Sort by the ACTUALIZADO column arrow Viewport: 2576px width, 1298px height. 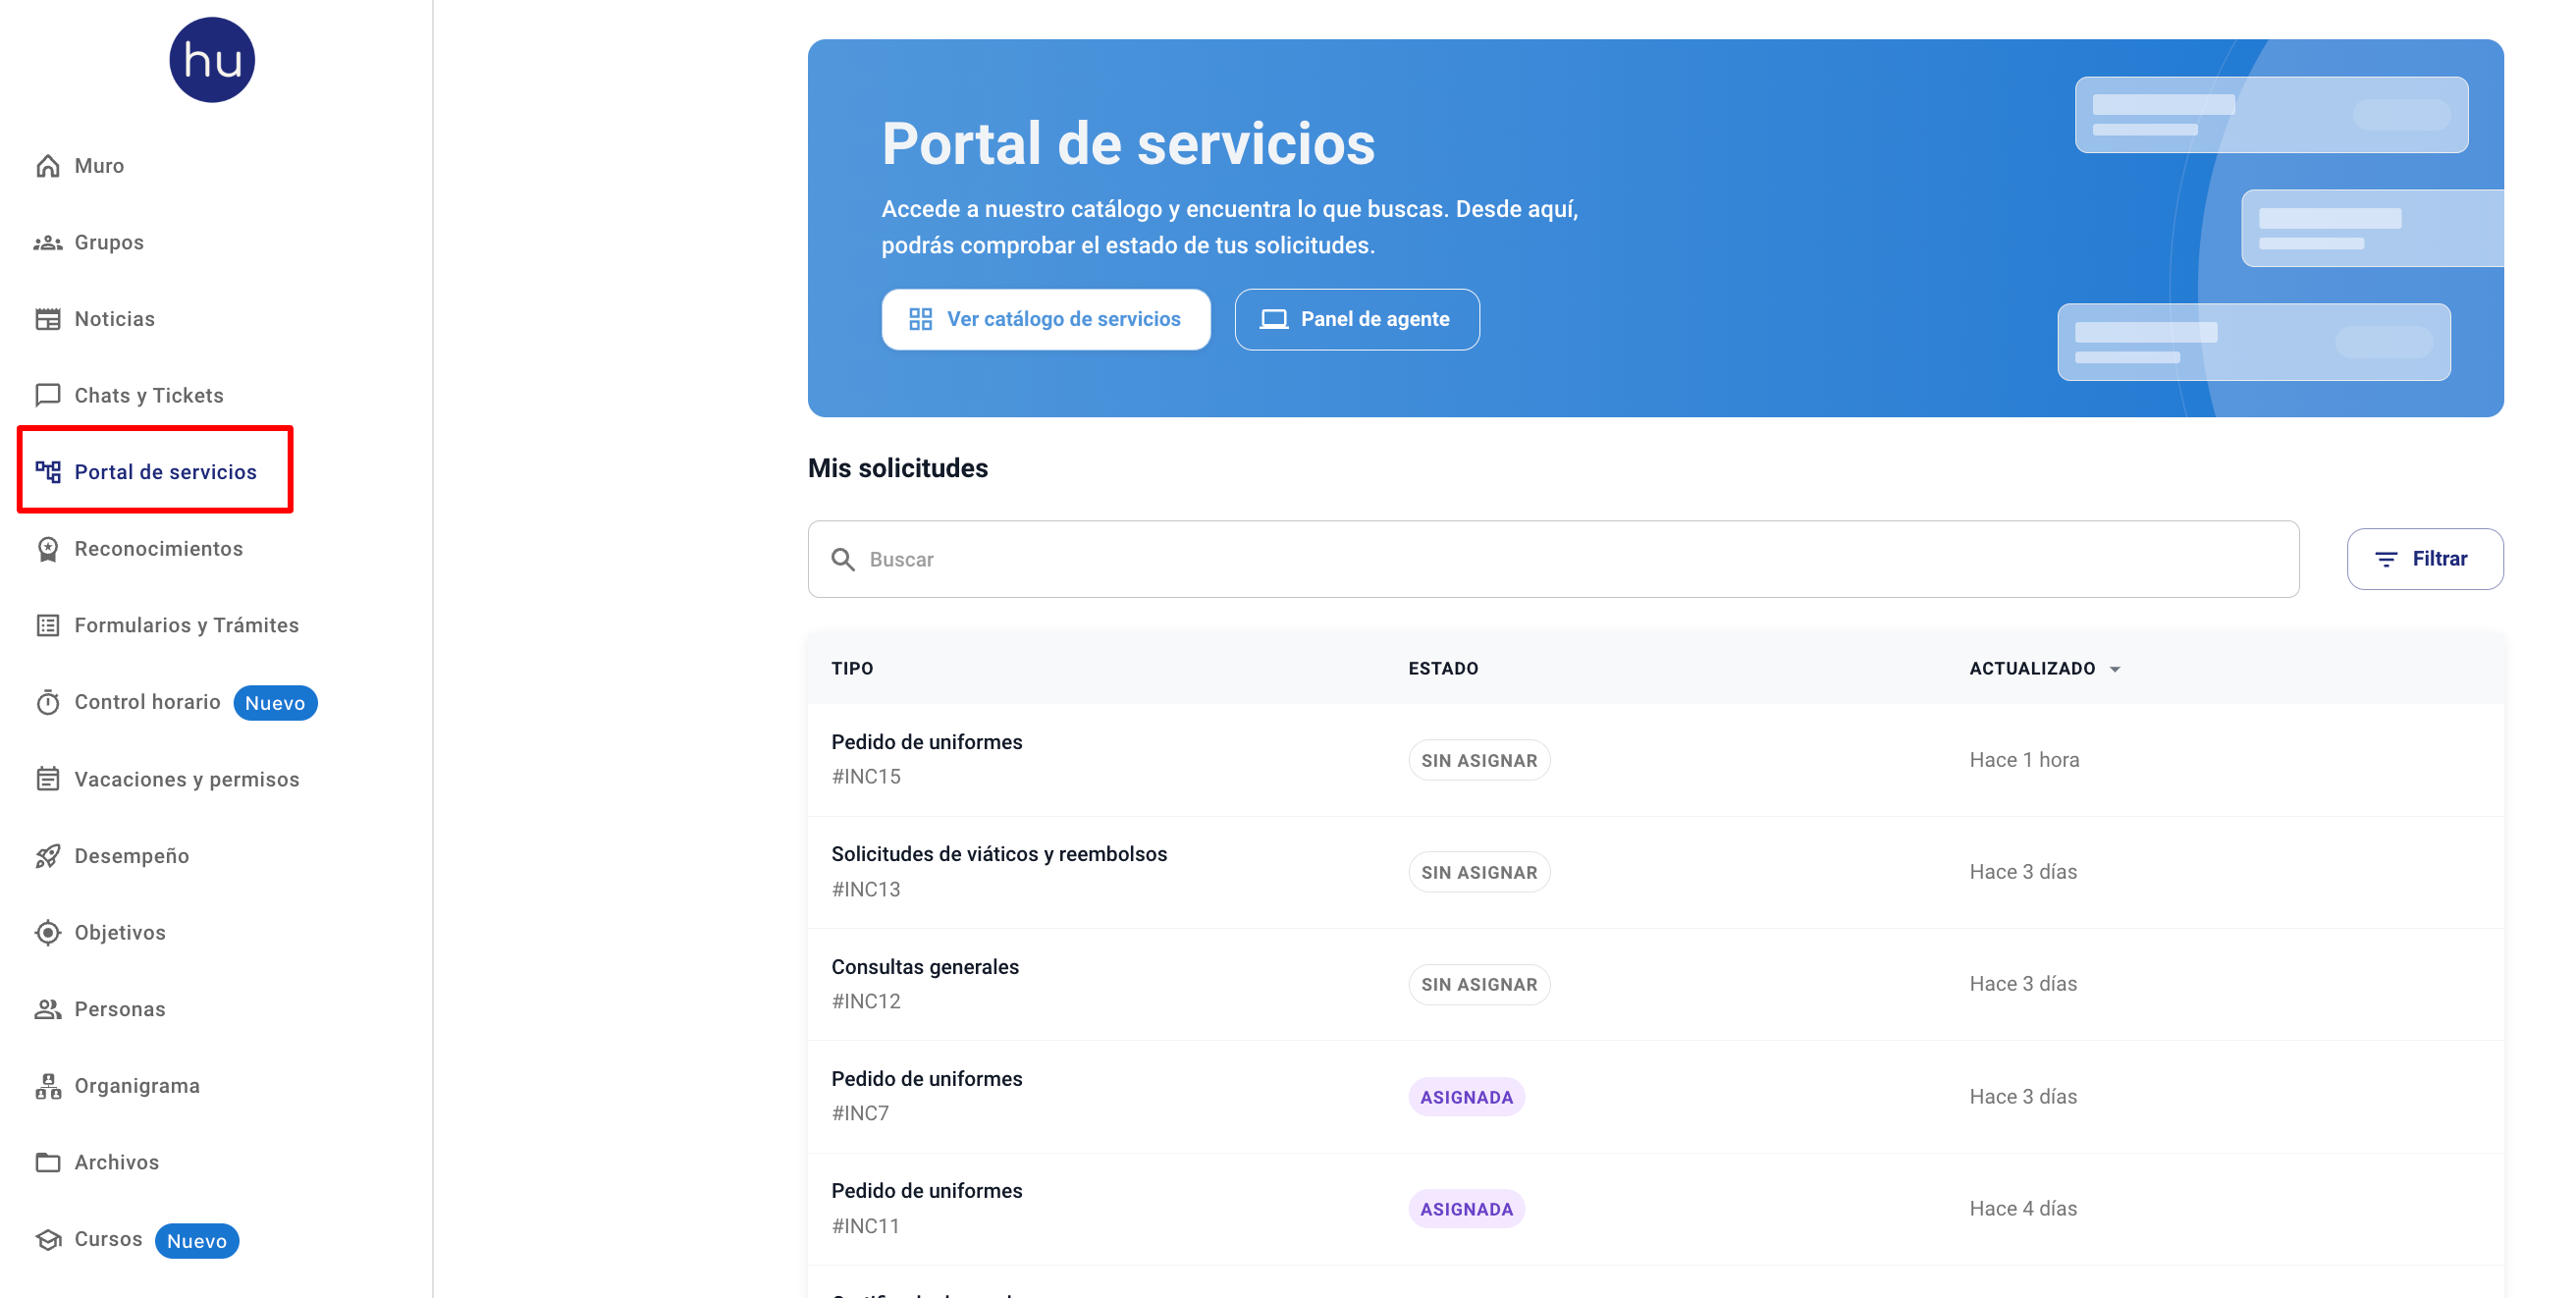2115,669
